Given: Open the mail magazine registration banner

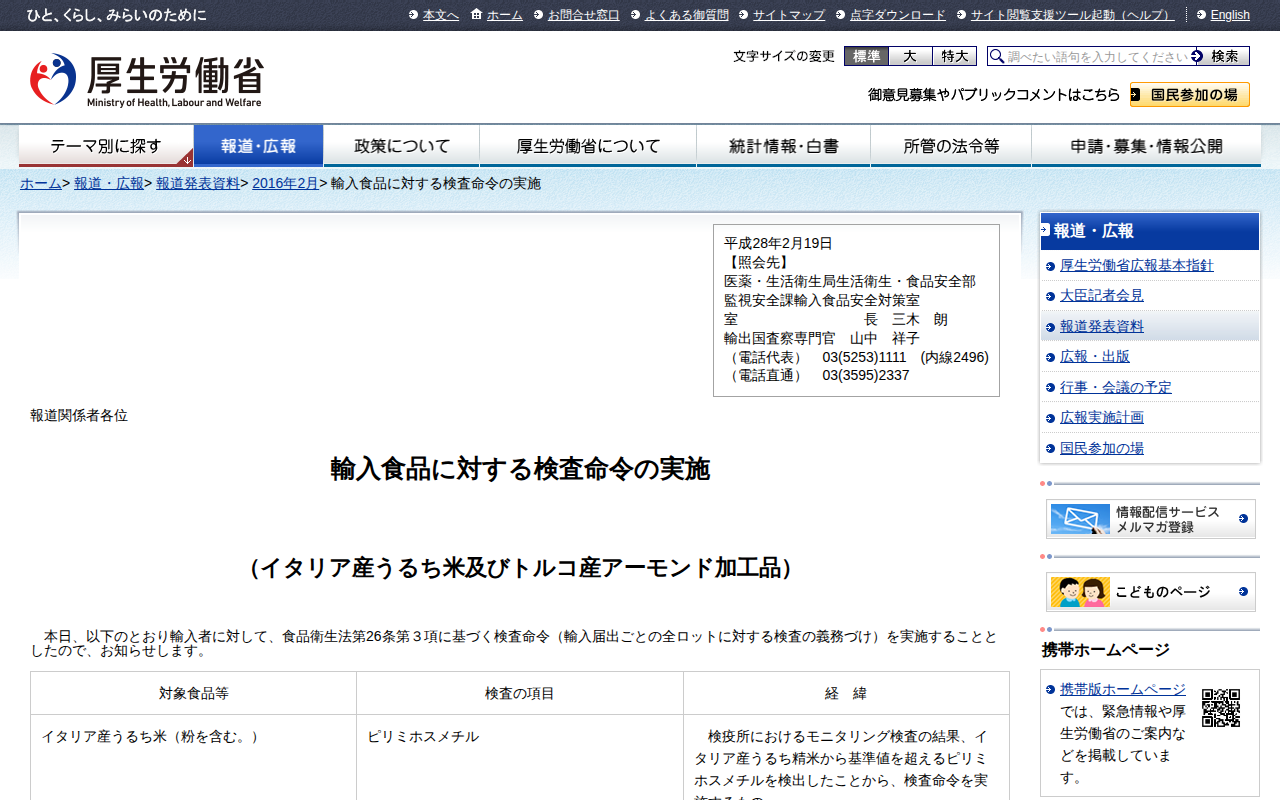Looking at the screenshot, I should (x=1150, y=519).
